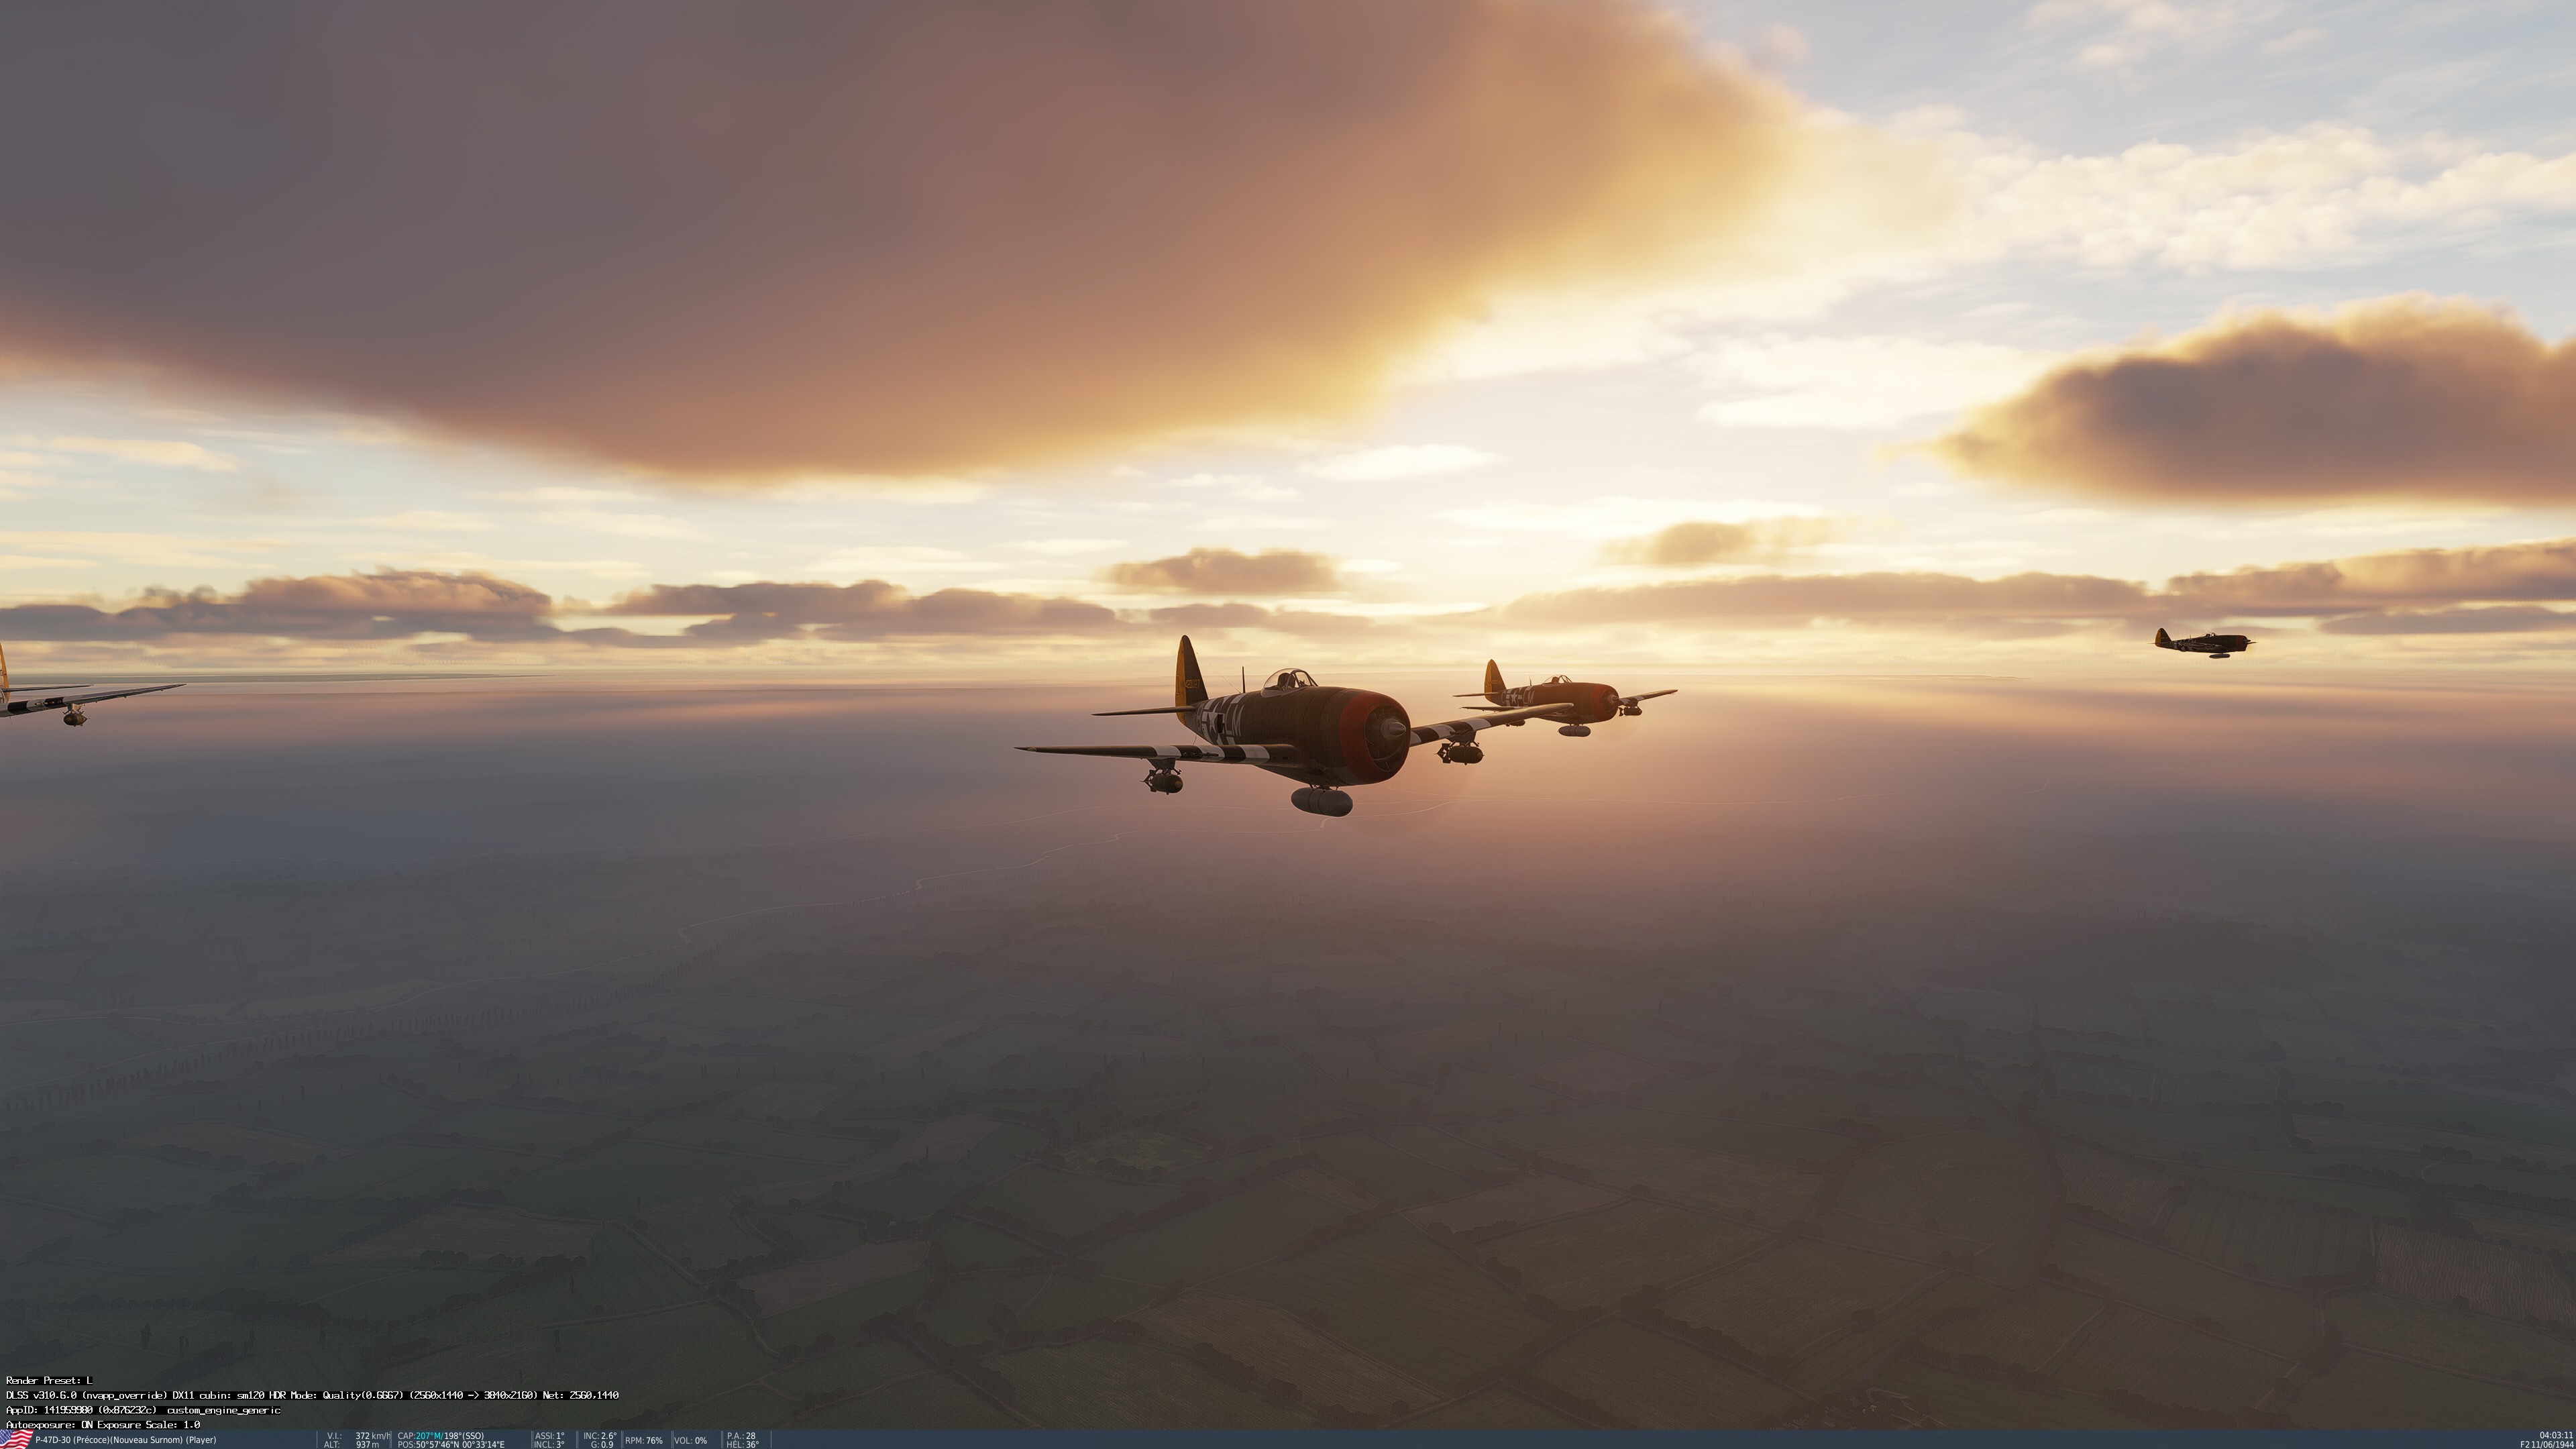
Task: Click the Render Preset: L debug line
Action: (x=49, y=1380)
